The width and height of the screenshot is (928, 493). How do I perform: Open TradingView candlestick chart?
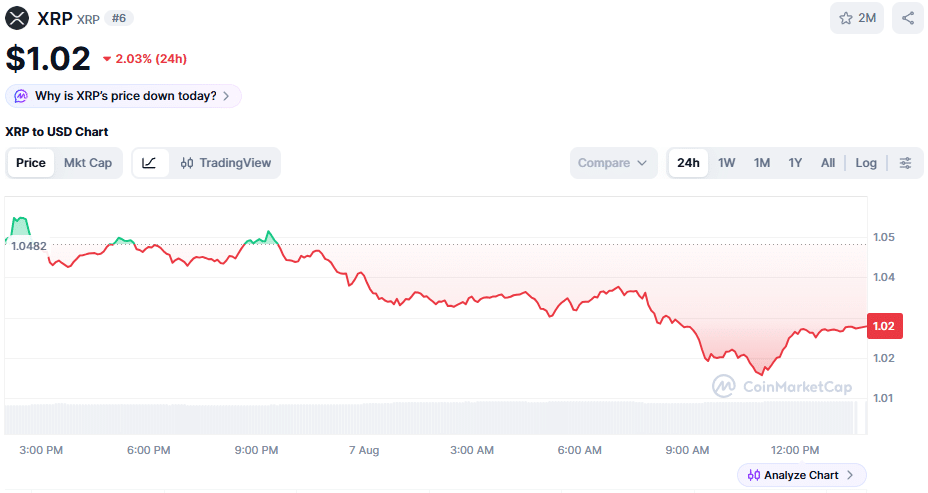click(x=226, y=163)
